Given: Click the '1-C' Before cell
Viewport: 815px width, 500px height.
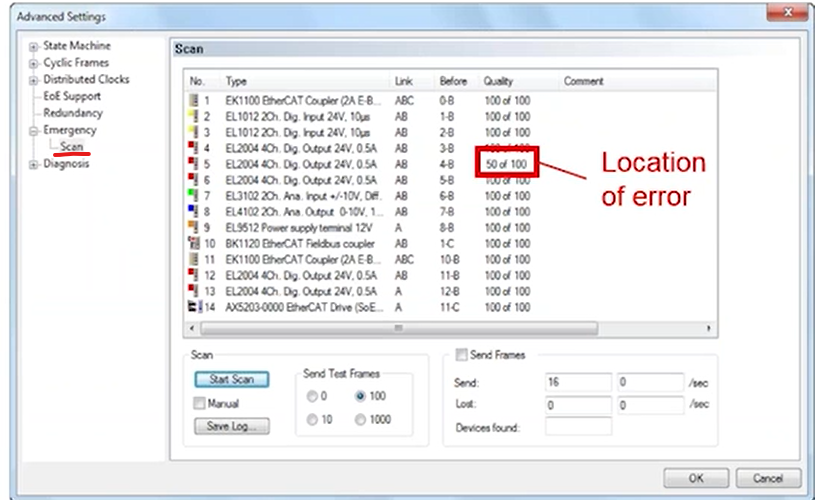Looking at the screenshot, I should pyautogui.click(x=447, y=243).
